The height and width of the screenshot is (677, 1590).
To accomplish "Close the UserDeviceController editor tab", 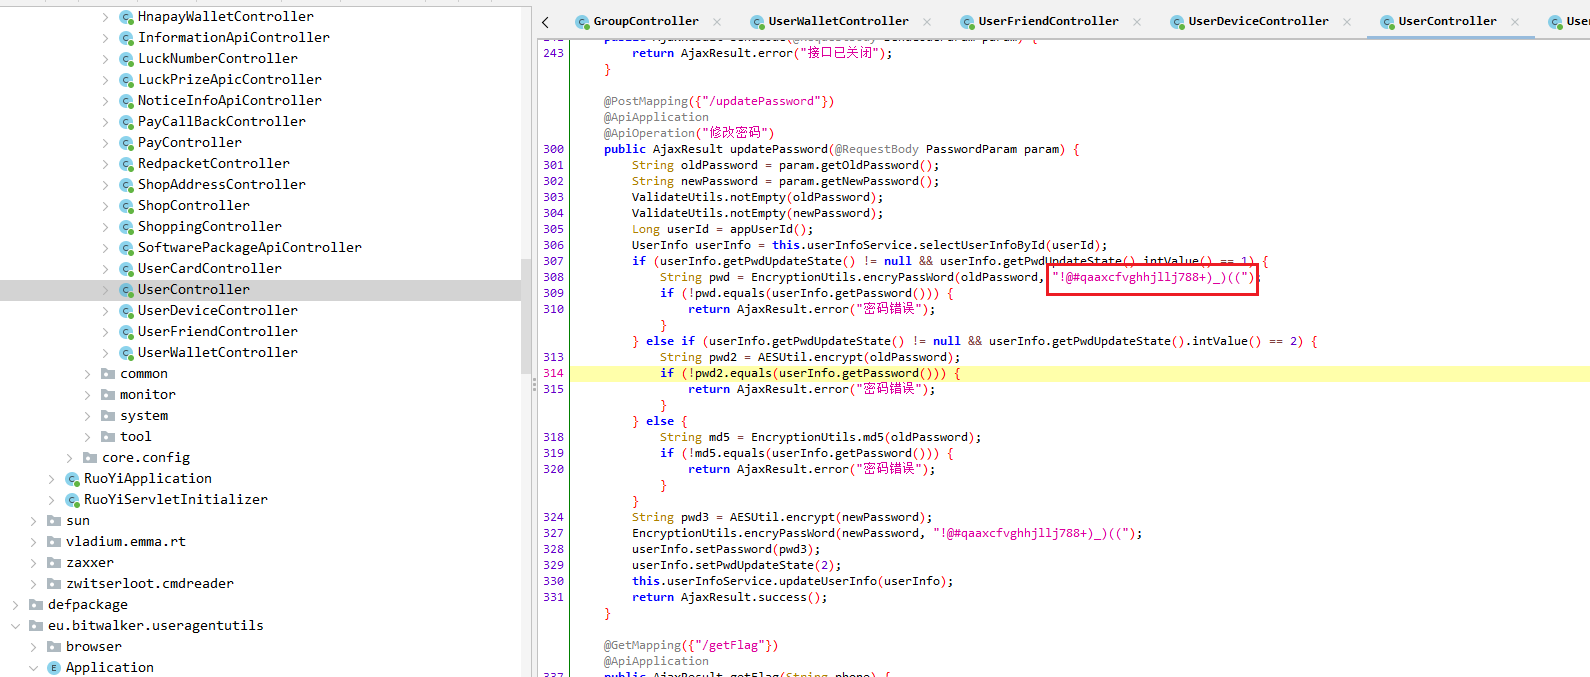I will pyautogui.click(x=1348, y=21).
